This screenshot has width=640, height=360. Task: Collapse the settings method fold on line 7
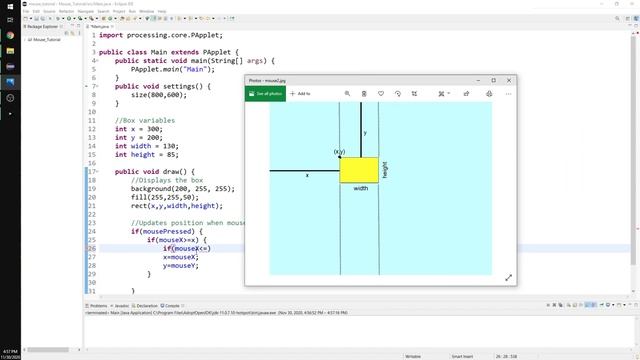tap(97, 87)
